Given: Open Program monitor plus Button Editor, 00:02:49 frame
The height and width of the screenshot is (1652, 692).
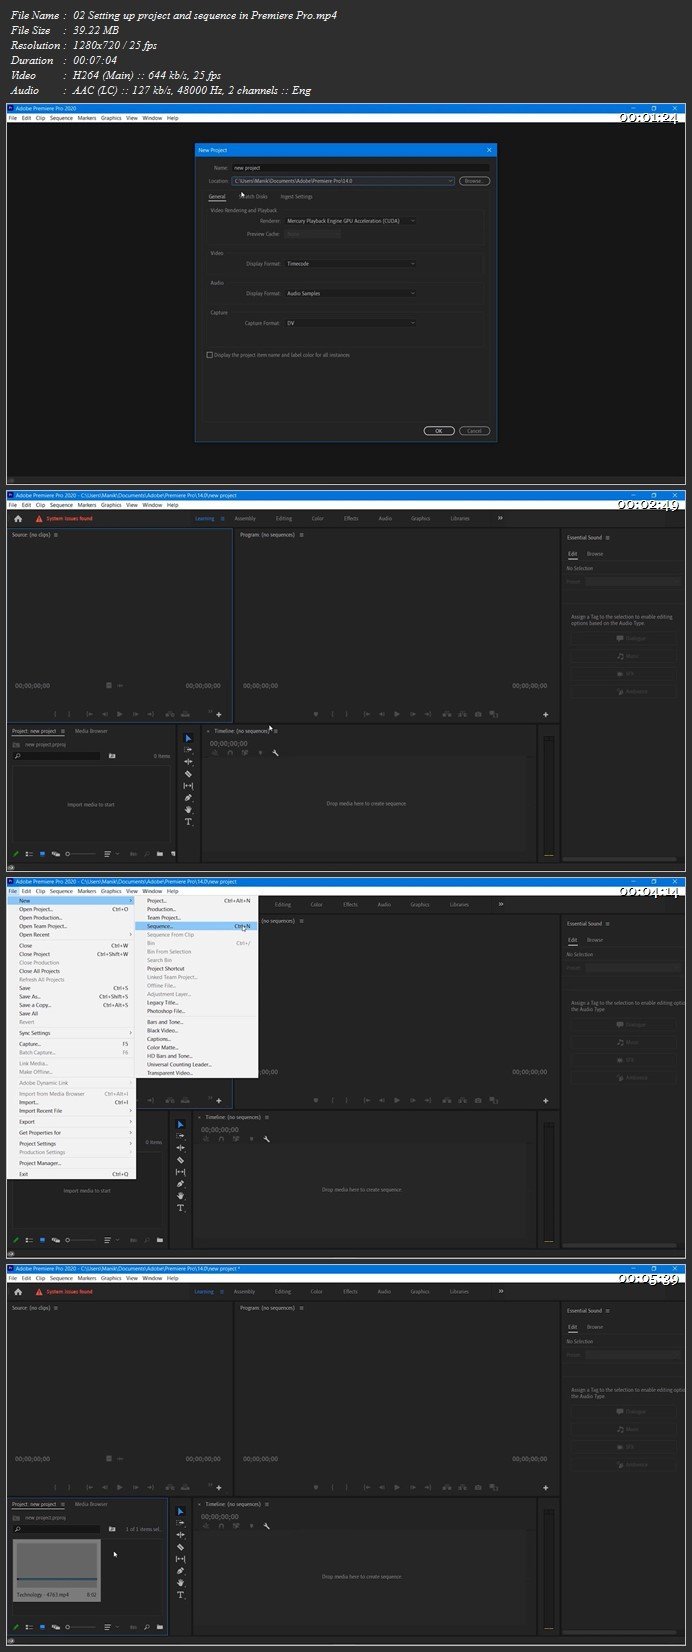Looking at the screenshot, I should click(545, 714).
